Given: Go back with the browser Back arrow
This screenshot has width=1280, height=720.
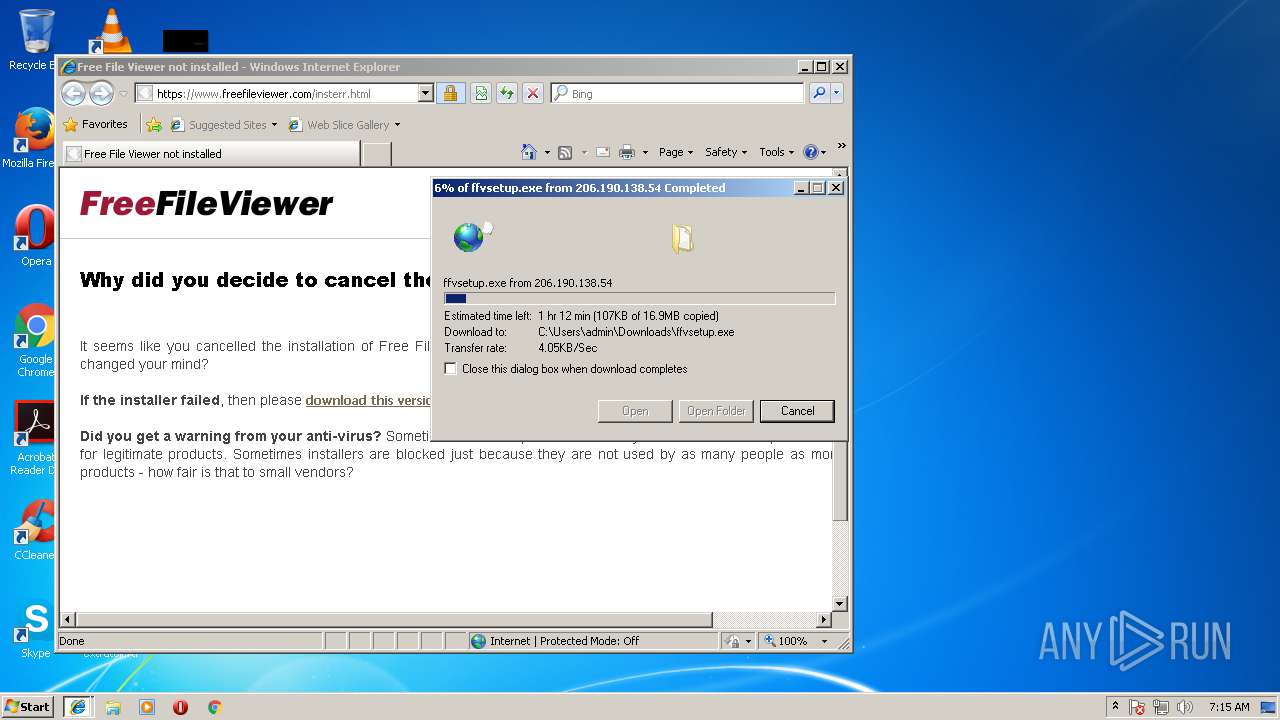Looking at the screenshot, I should pyautogui.click(x=73, y=93).
